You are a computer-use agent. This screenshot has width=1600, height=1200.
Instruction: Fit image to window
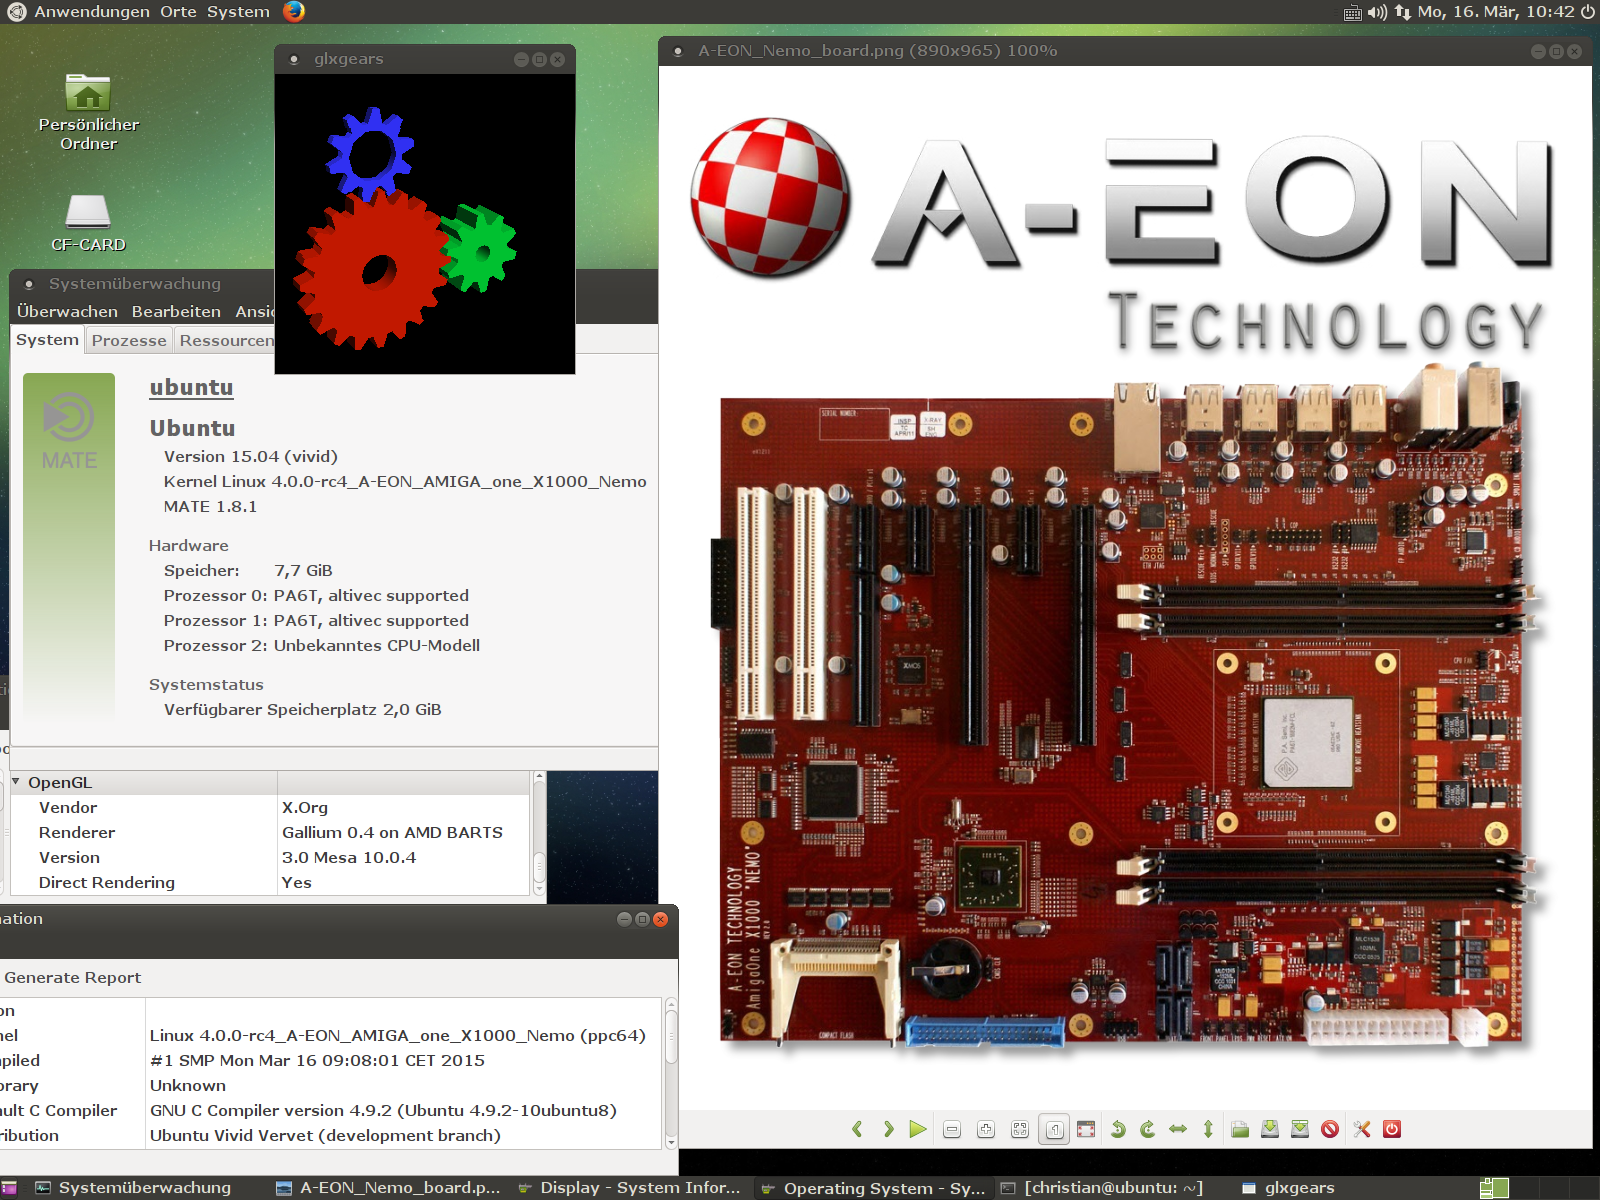(1020, 1129)
